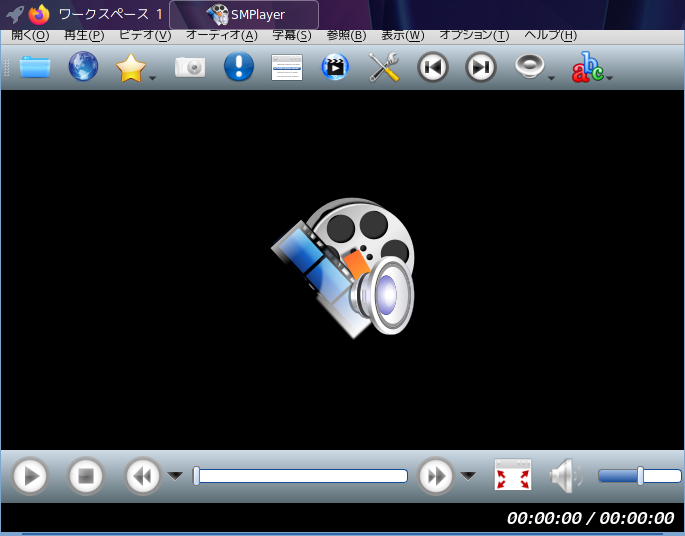
Task: Take a screenshot with the camera icon
Action: tap(190, 67)
